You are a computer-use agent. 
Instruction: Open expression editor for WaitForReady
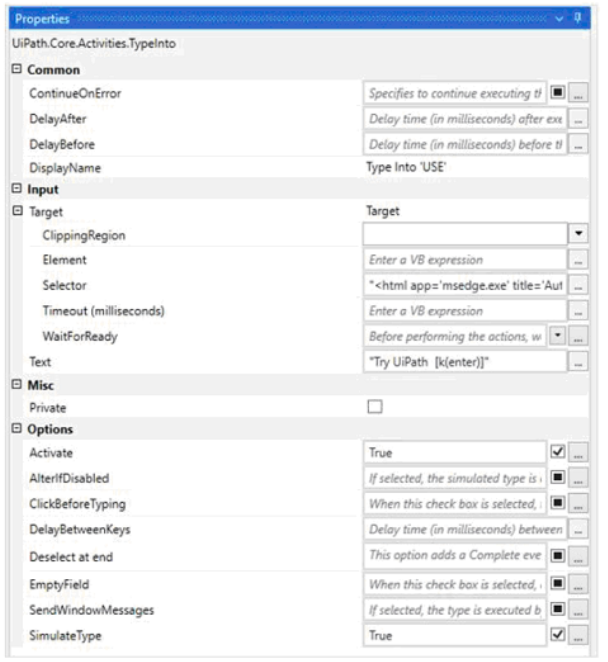click(578, 336)
